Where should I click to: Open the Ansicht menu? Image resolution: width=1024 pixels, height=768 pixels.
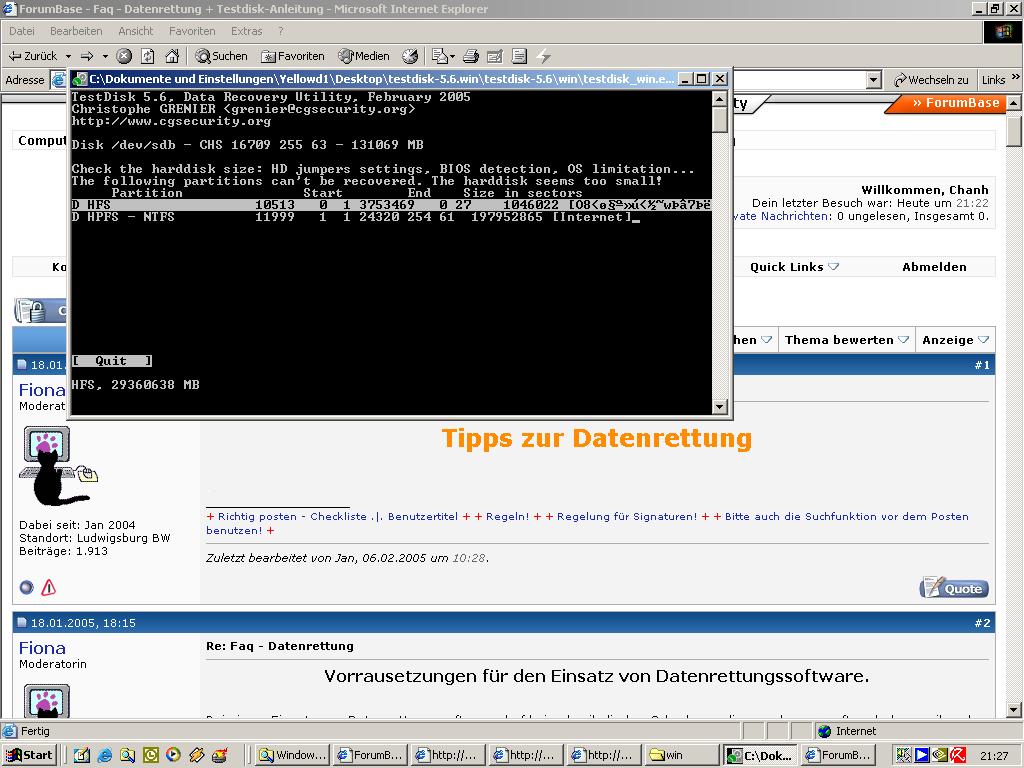(135, 31)
